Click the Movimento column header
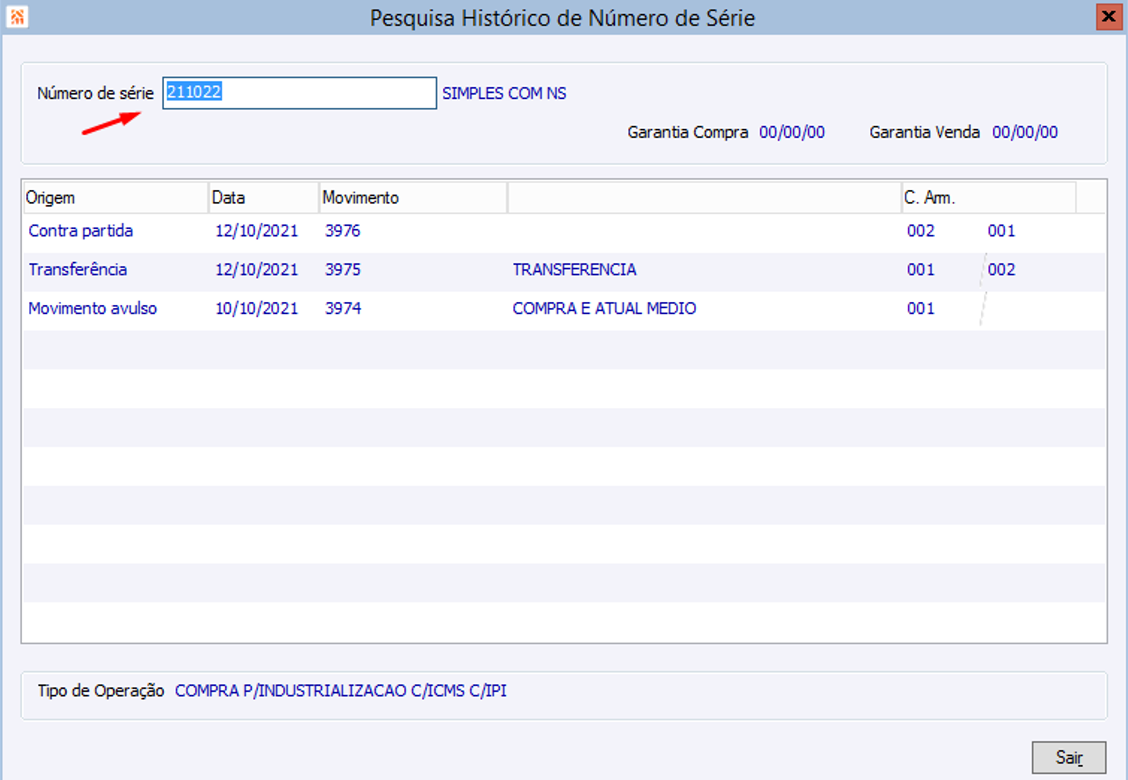Viewport: 1128px width, 780px height. [x=413, y=197]
